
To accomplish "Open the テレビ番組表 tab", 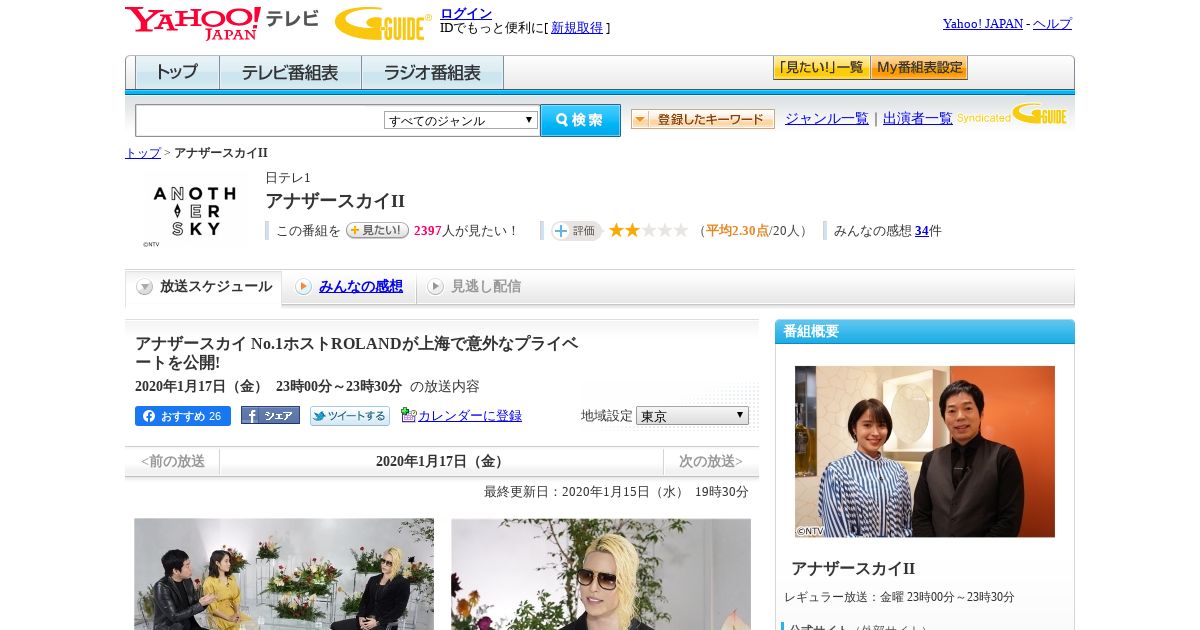I will [x=290, y=72].
